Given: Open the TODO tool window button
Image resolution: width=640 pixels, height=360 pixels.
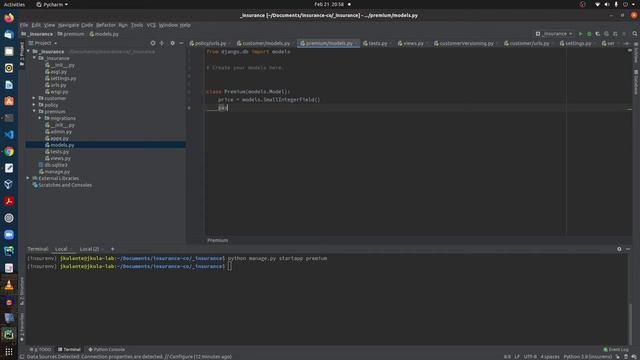Looking at the screenshot, I should tap(42, 349).
